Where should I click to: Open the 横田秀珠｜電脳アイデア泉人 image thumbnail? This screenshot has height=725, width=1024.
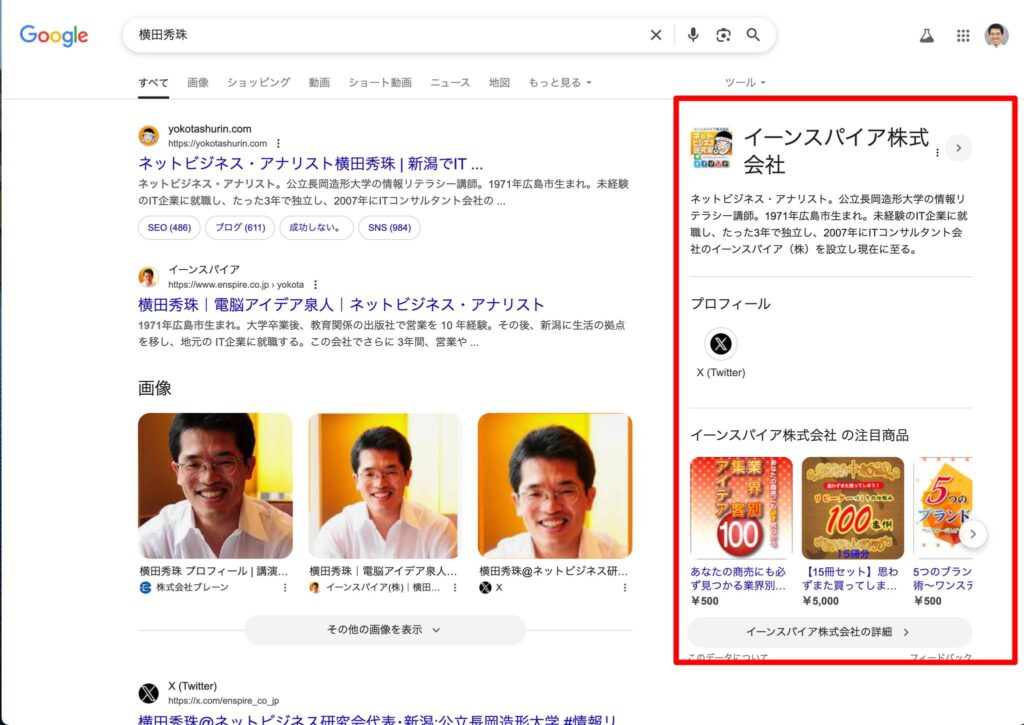(385, 486)
